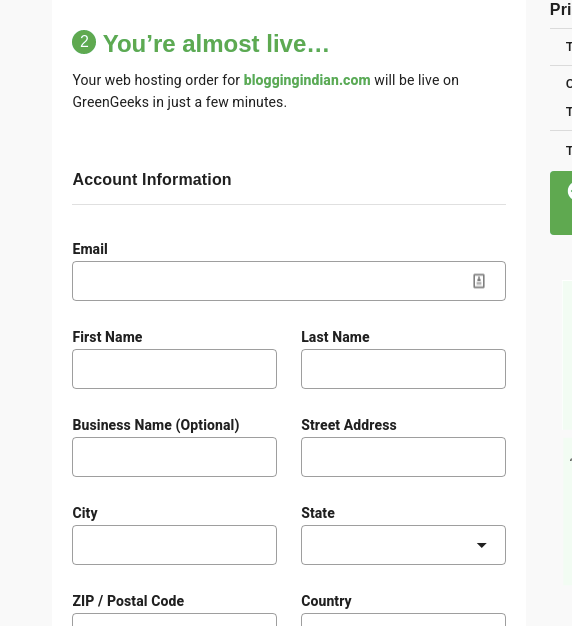Focus the Email input field
Viewport: 572px width, 626px height.
(x=289, y=281)
